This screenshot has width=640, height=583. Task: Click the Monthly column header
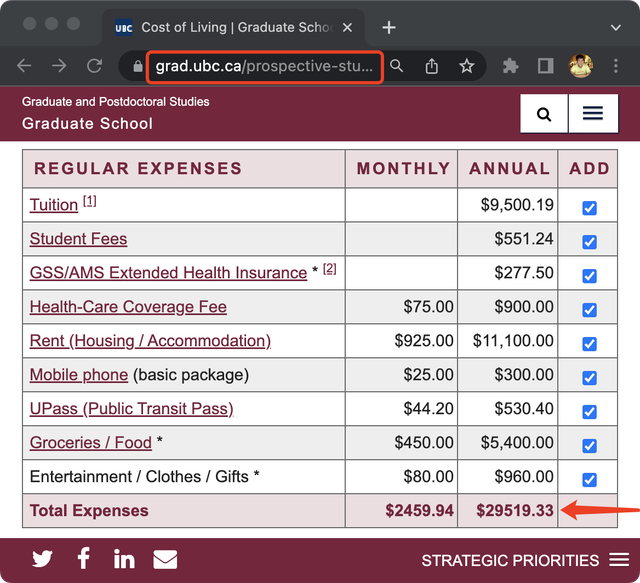[402, 169]
